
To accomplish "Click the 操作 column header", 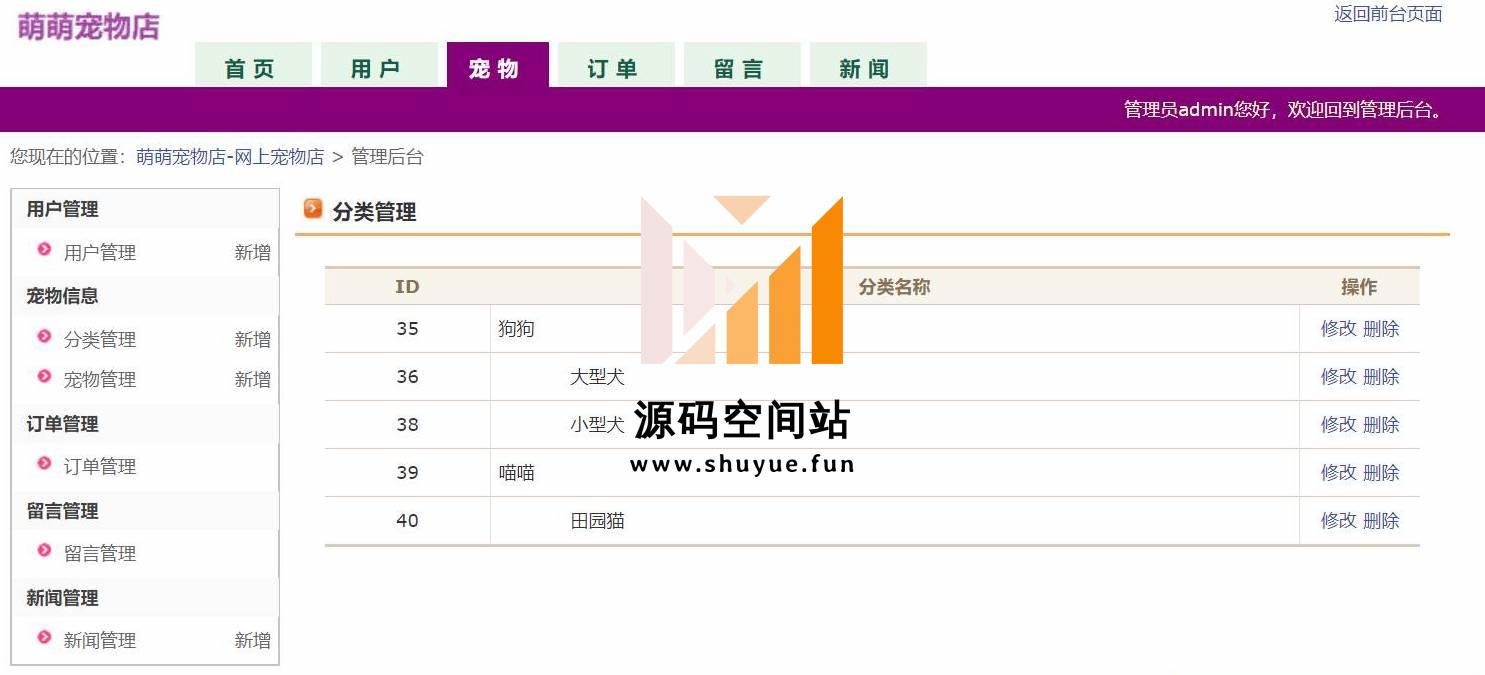I will tap(1359, 287).
